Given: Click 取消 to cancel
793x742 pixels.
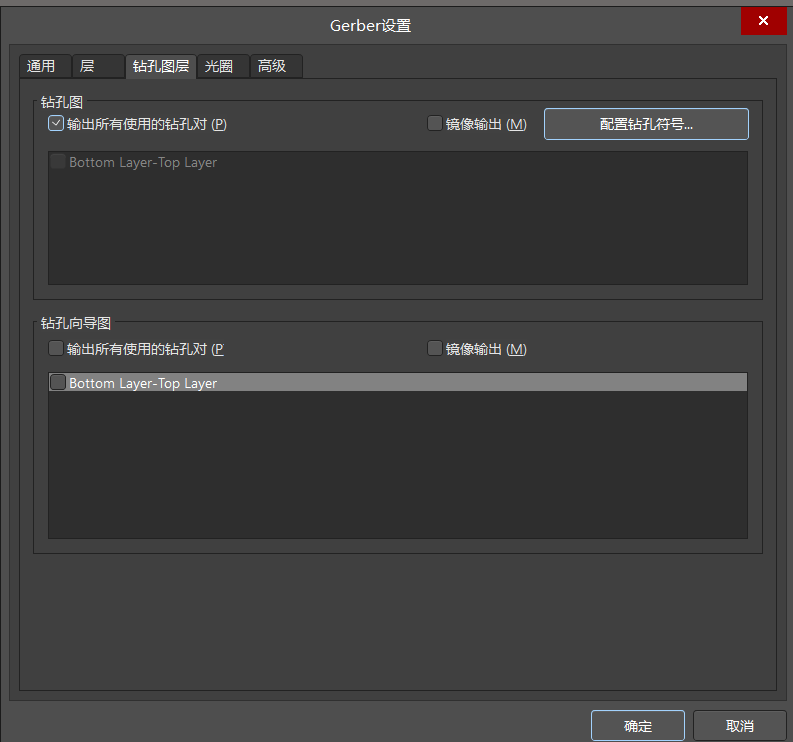Looking at the screenshot, I should [739, 726].
